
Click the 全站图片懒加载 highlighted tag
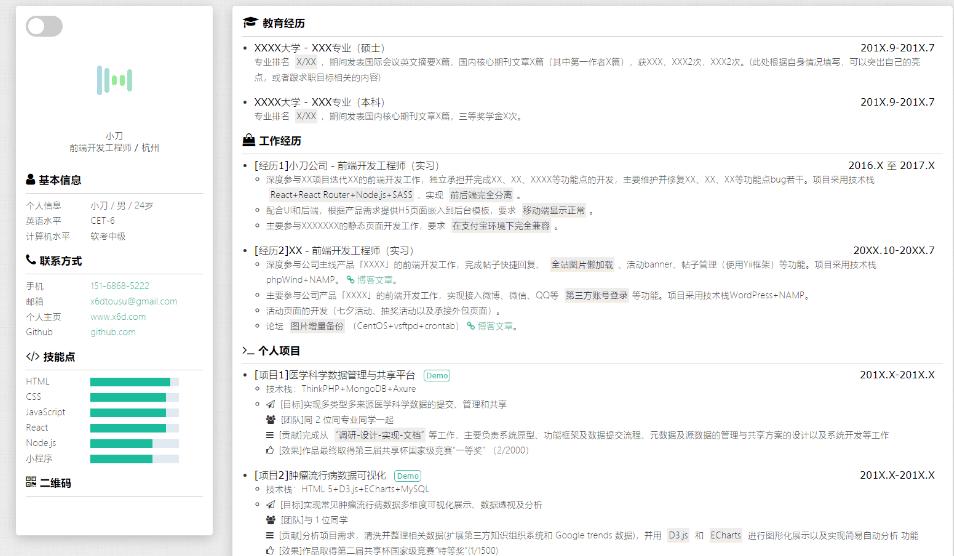582,265
